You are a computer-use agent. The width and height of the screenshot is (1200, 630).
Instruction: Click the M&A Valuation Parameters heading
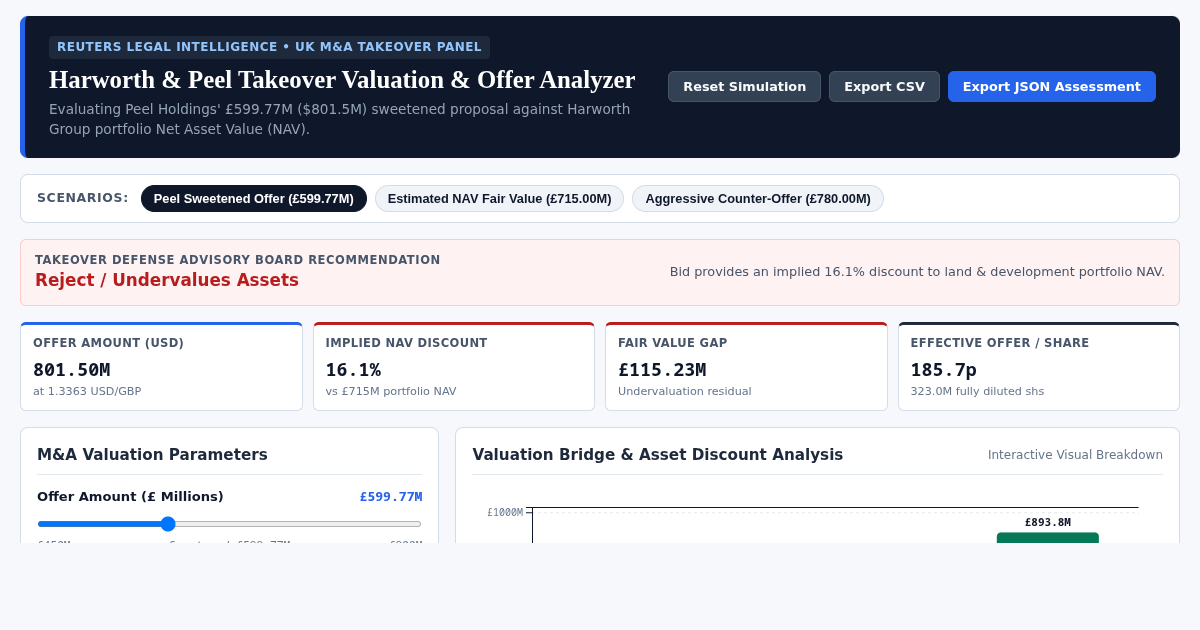coord(152,455)
